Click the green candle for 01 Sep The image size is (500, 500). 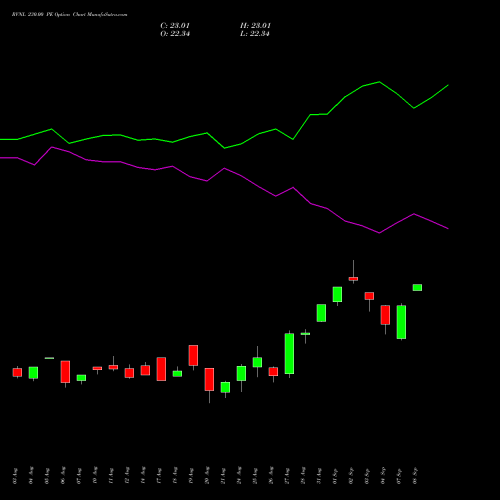click(337, 294)
